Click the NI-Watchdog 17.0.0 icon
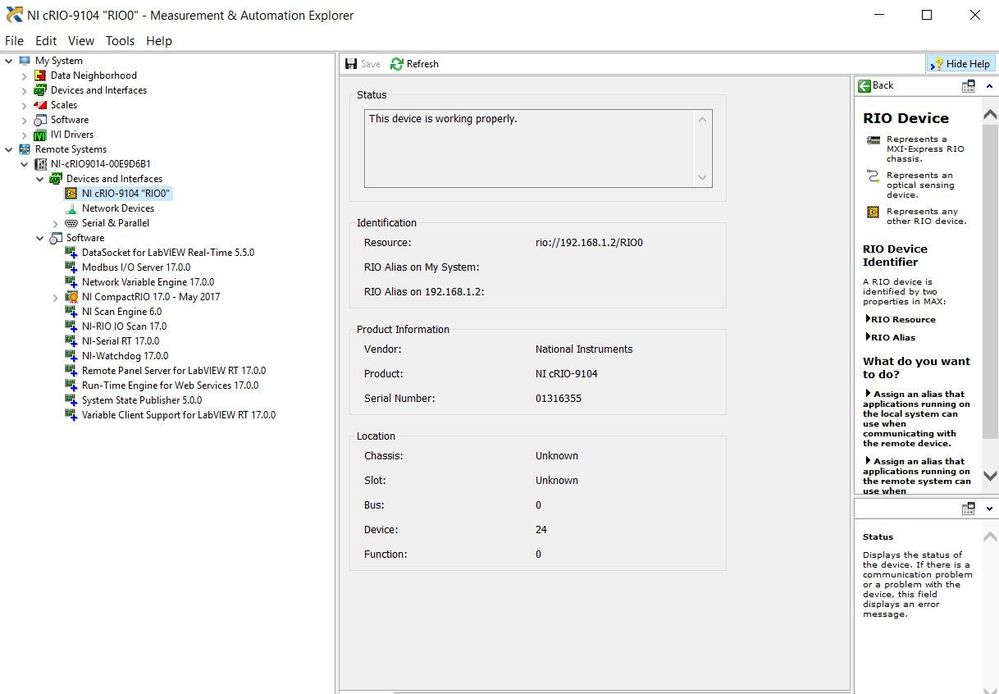 [x=71, y=356]
